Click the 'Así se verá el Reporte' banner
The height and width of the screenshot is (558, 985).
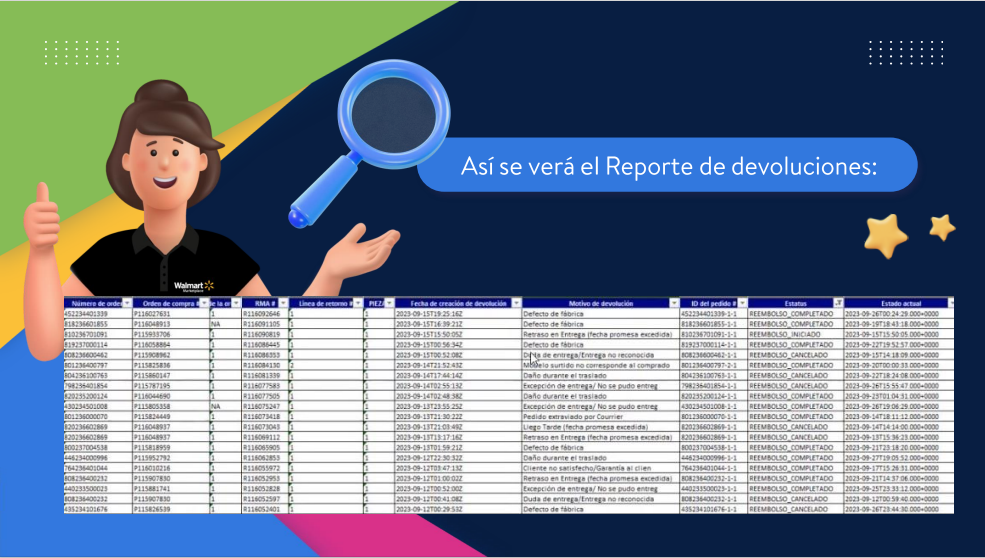coord(667,166)
